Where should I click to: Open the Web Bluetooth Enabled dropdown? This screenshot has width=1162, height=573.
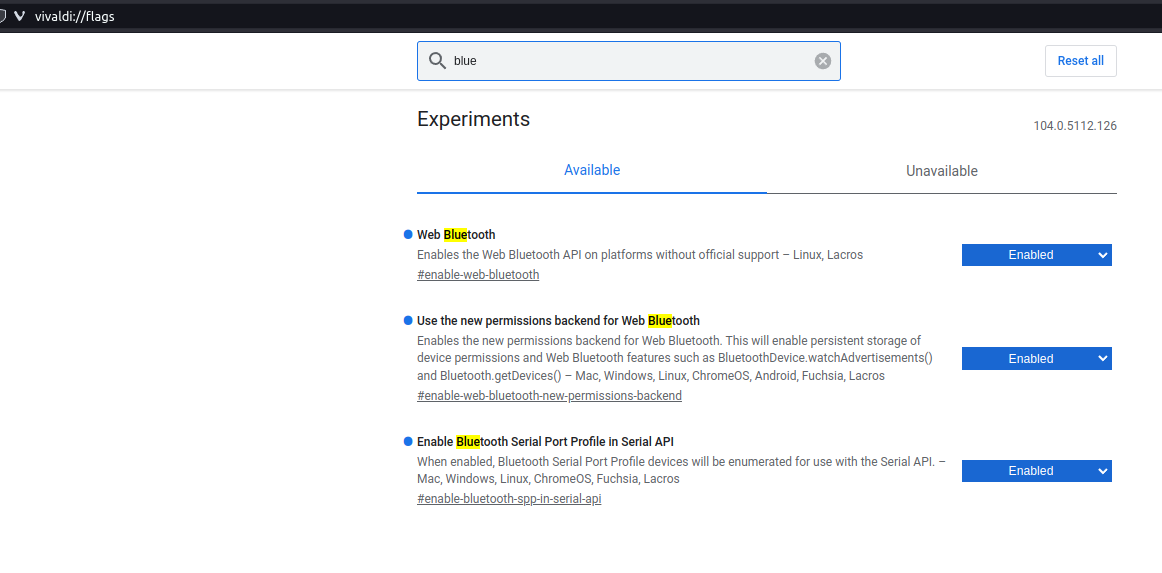click(1037, 255)
